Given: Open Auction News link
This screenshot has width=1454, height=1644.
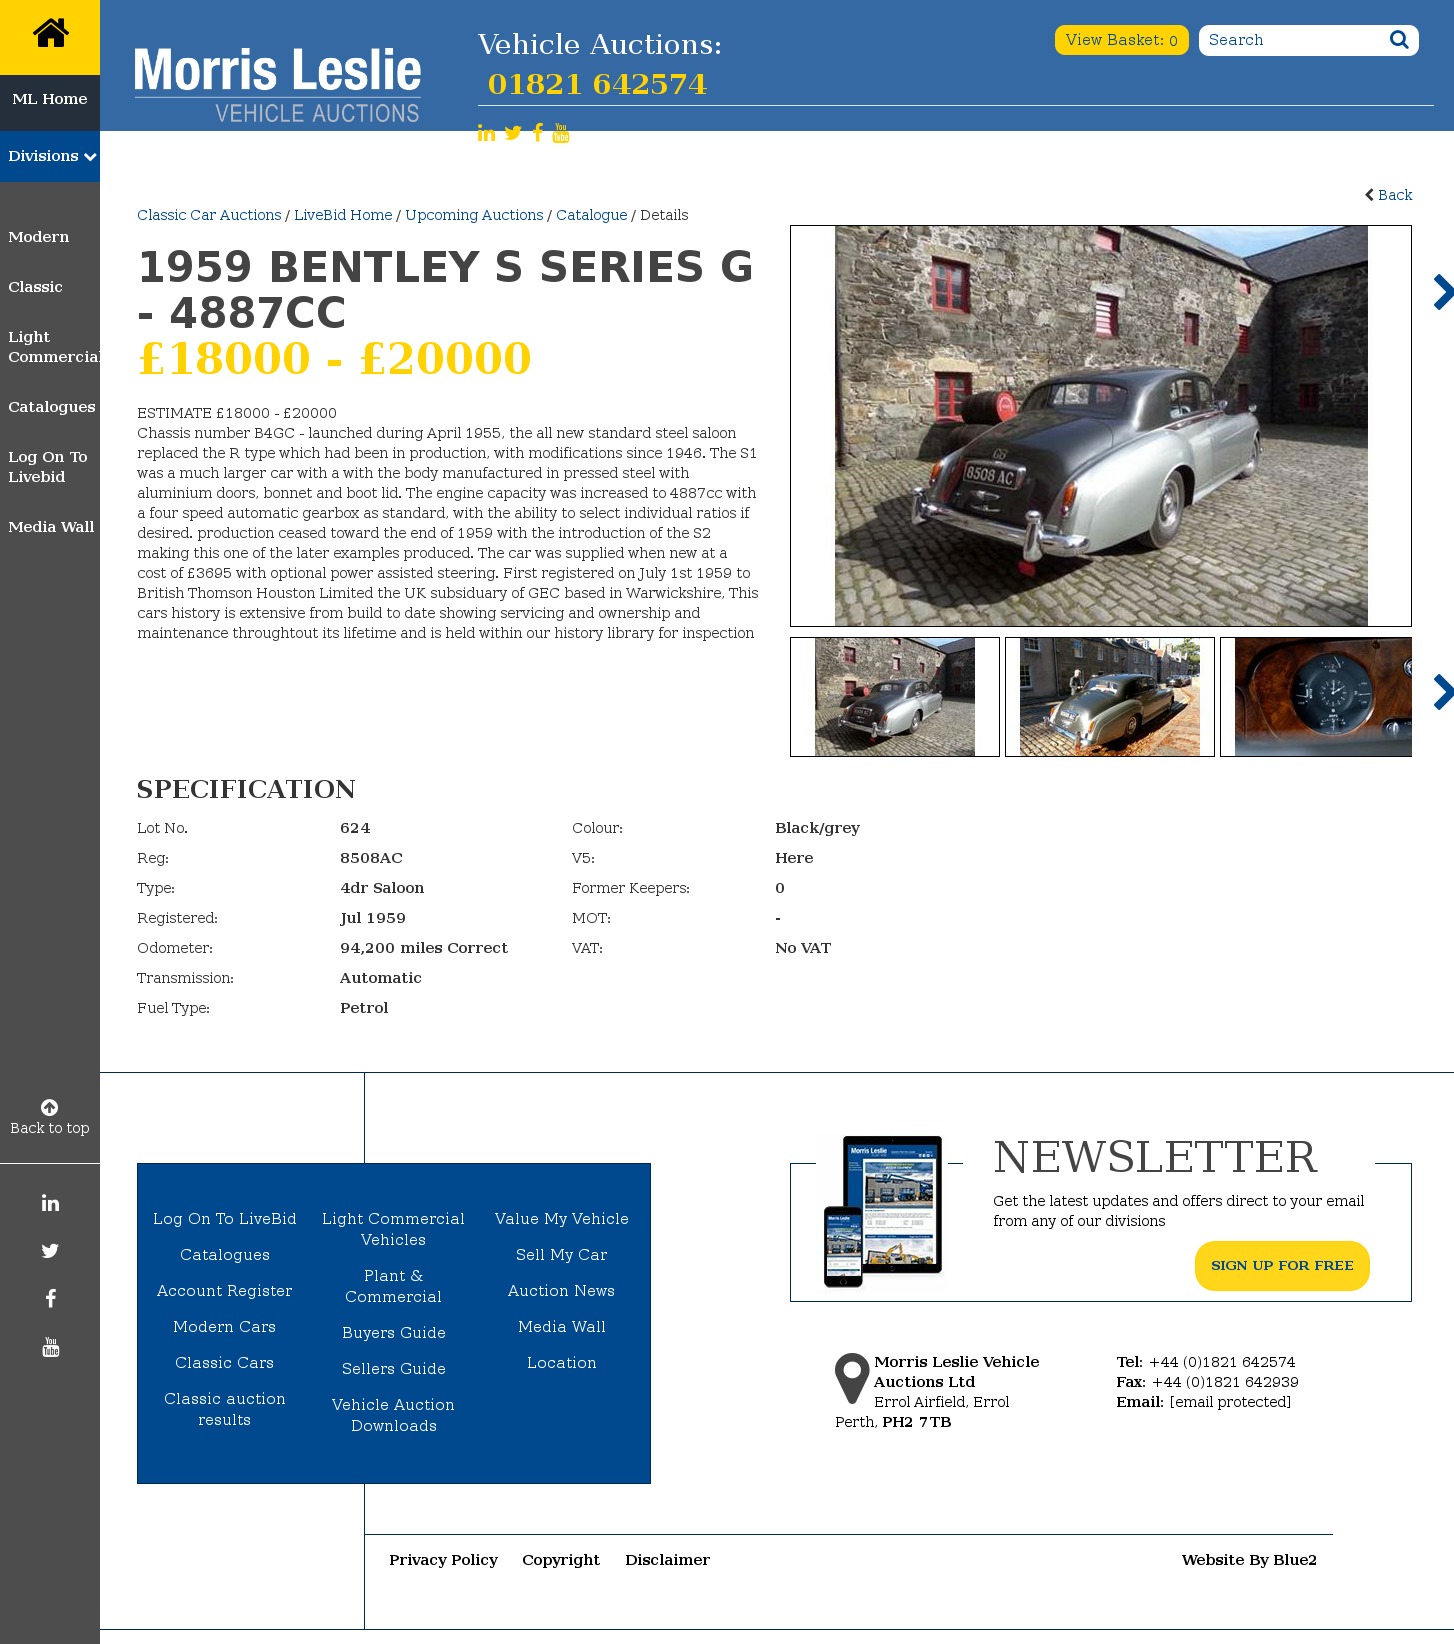Looking at the screenshot, I should click(562, 1291).
